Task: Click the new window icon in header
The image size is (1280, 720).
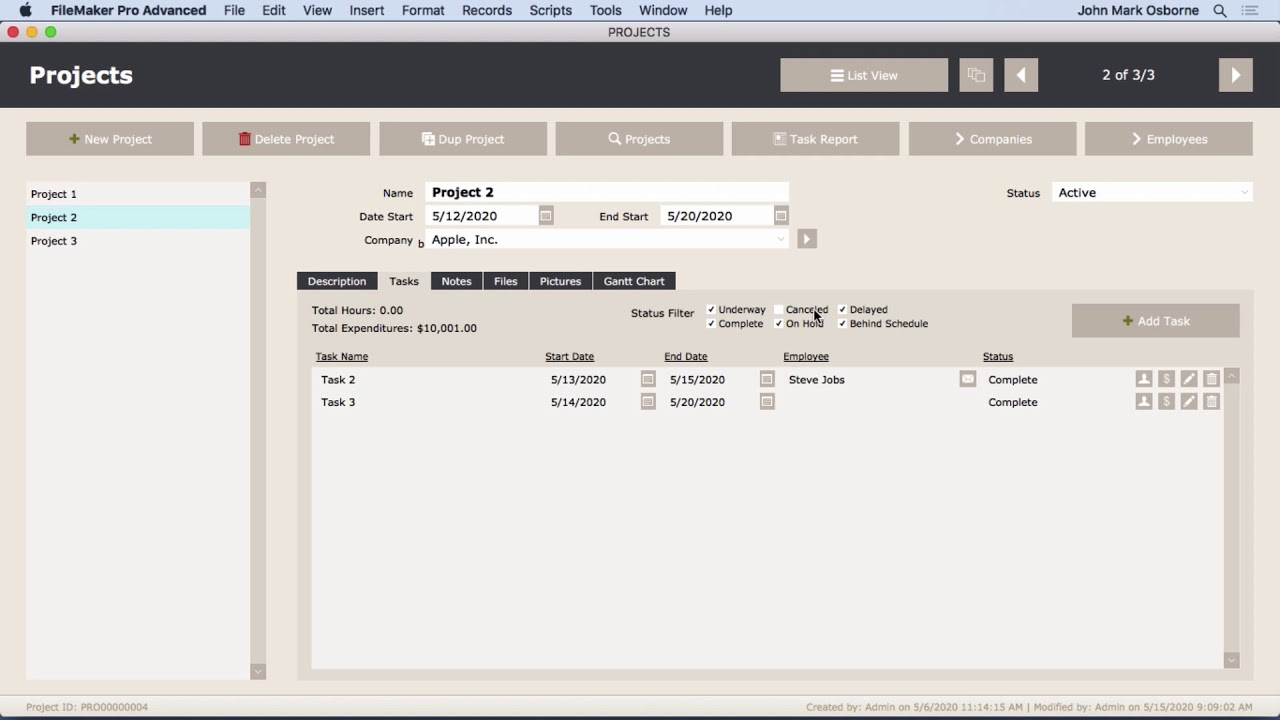Action: tap(976, 75)
